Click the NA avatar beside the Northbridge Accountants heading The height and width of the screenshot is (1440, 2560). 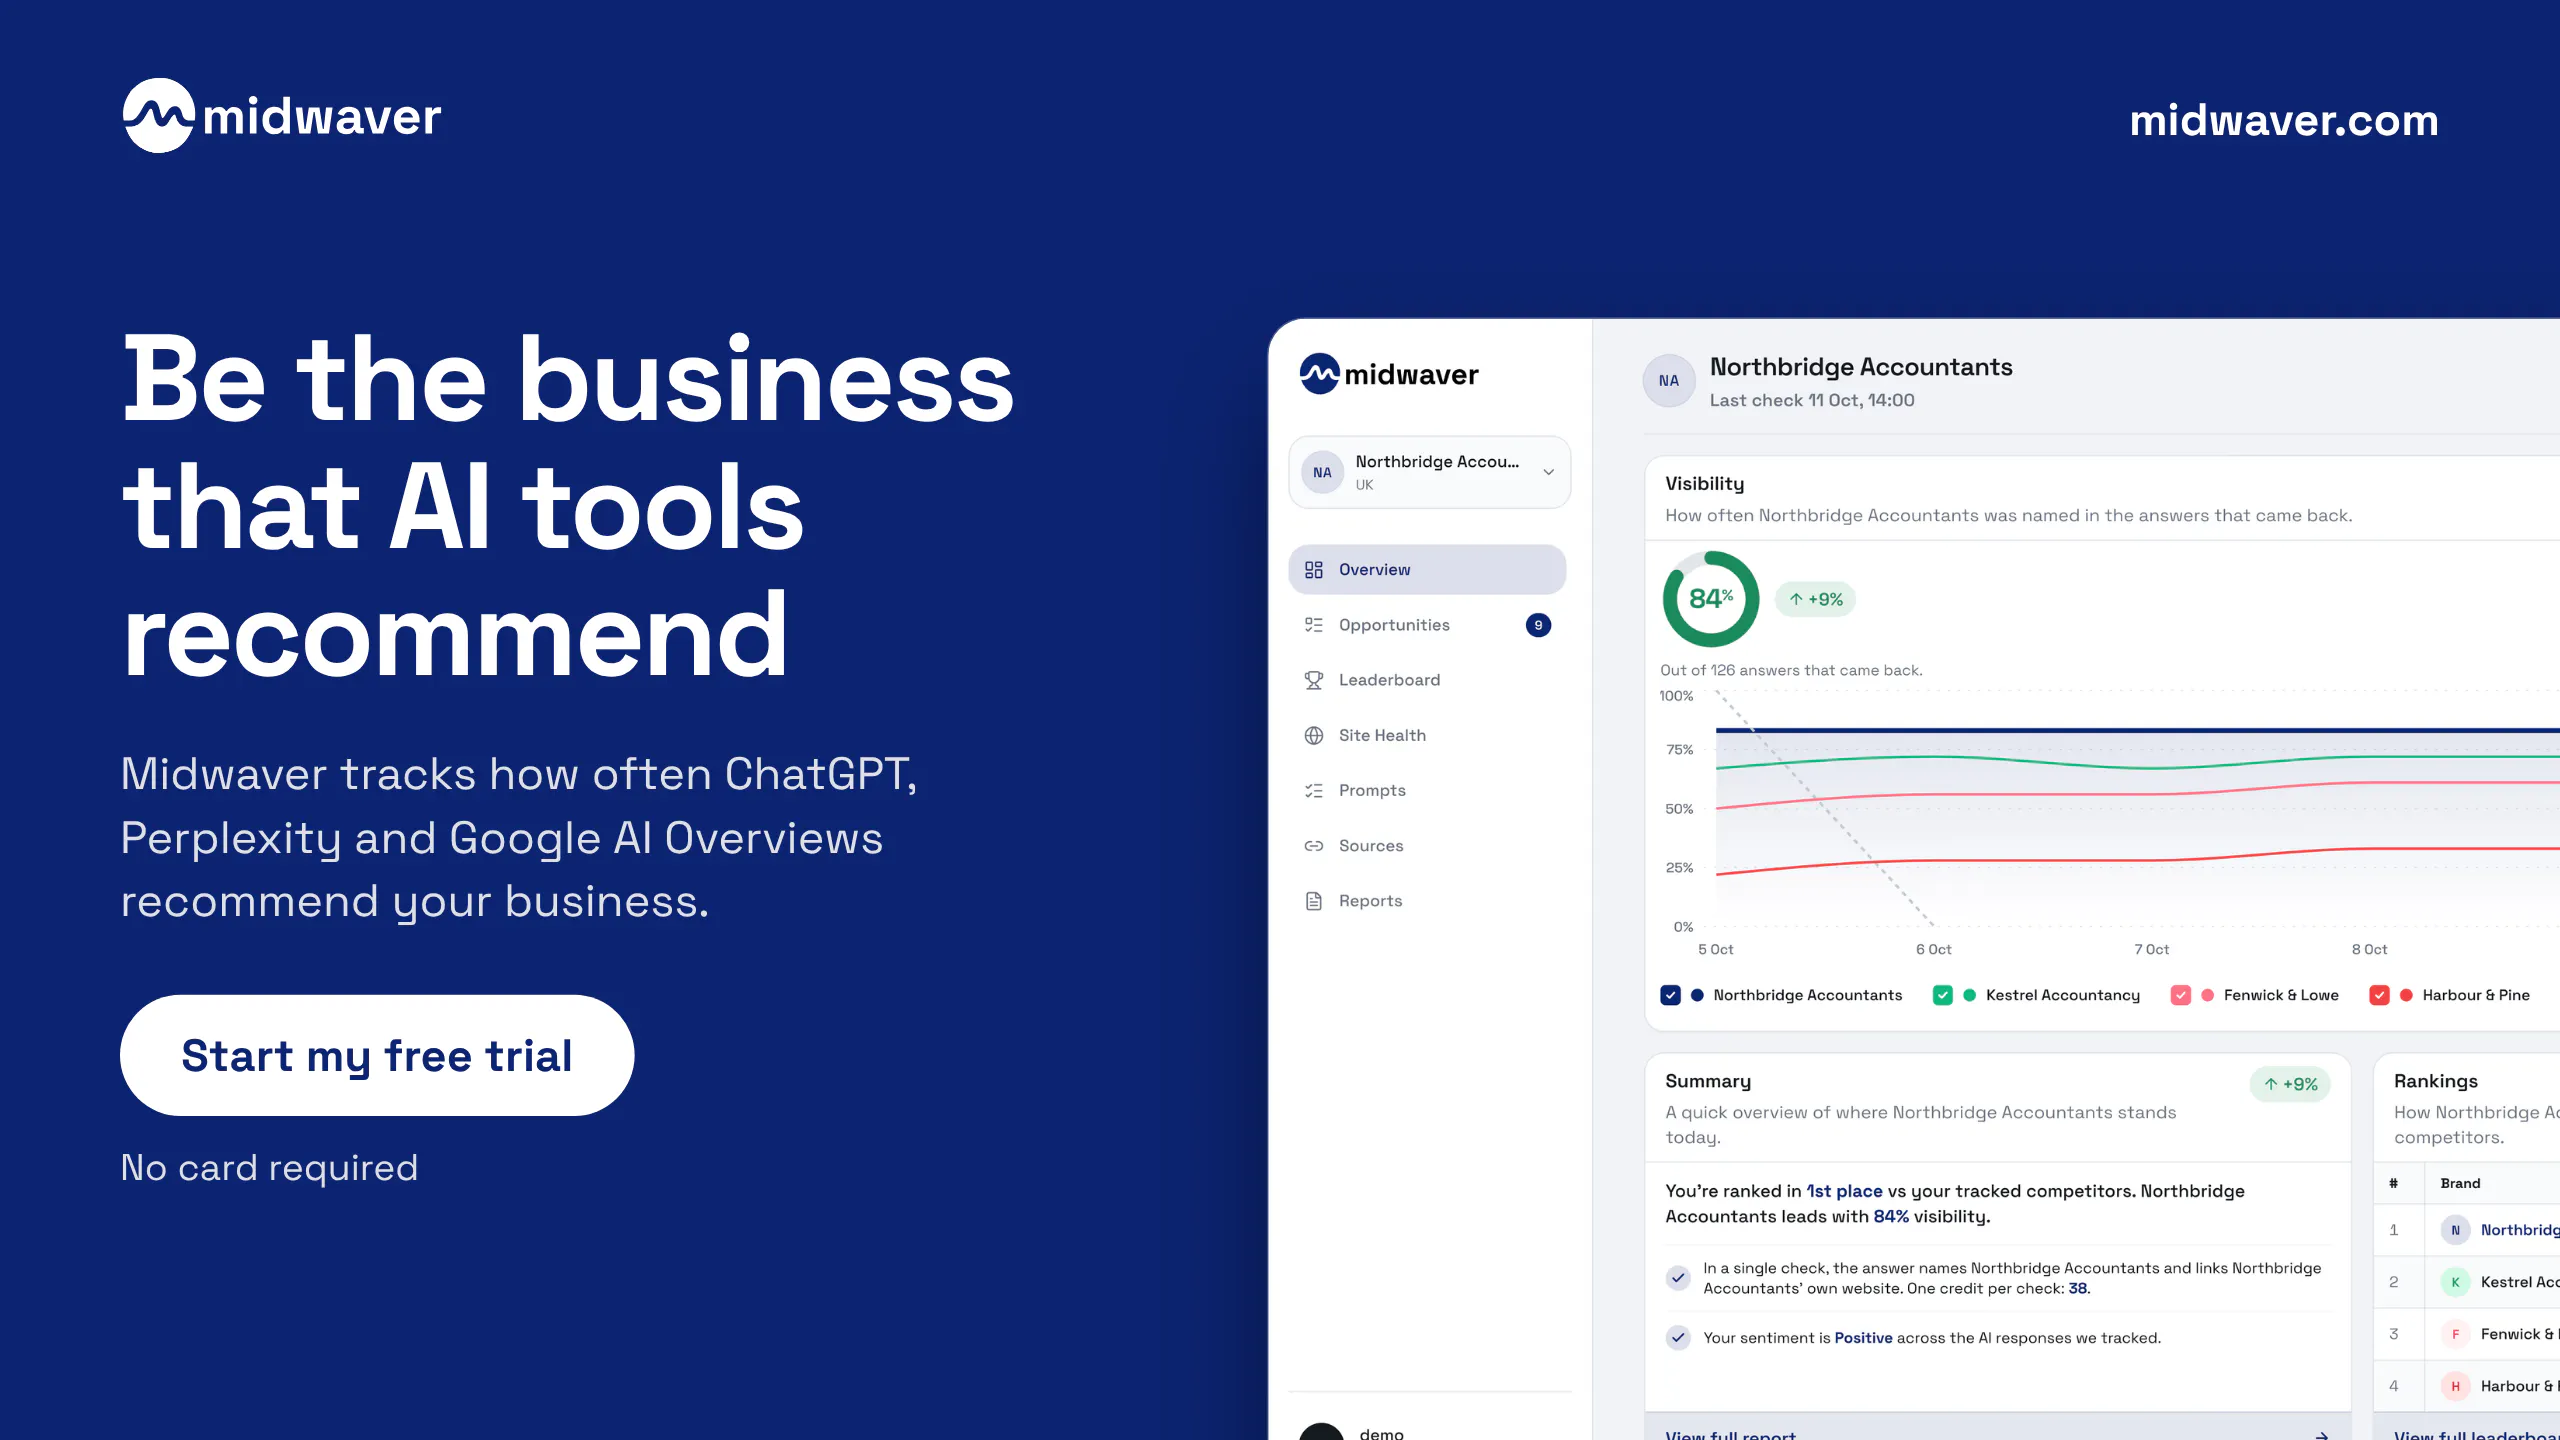click(x=1669, y=381)
